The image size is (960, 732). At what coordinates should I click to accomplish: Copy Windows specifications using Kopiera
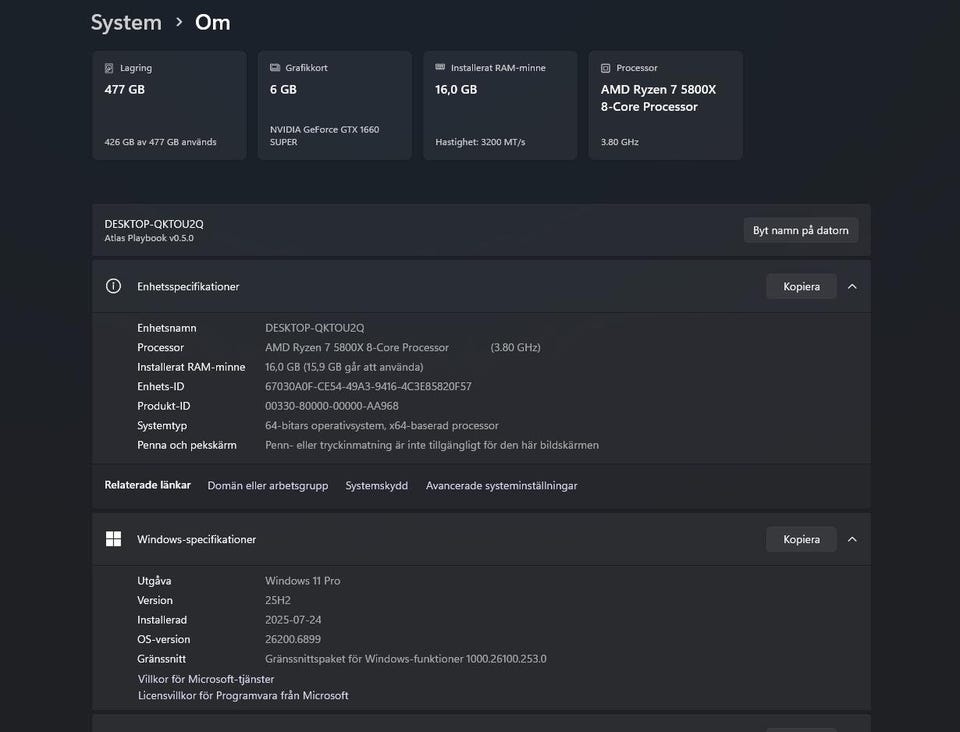pyautogui.click(x=801, y=539)
